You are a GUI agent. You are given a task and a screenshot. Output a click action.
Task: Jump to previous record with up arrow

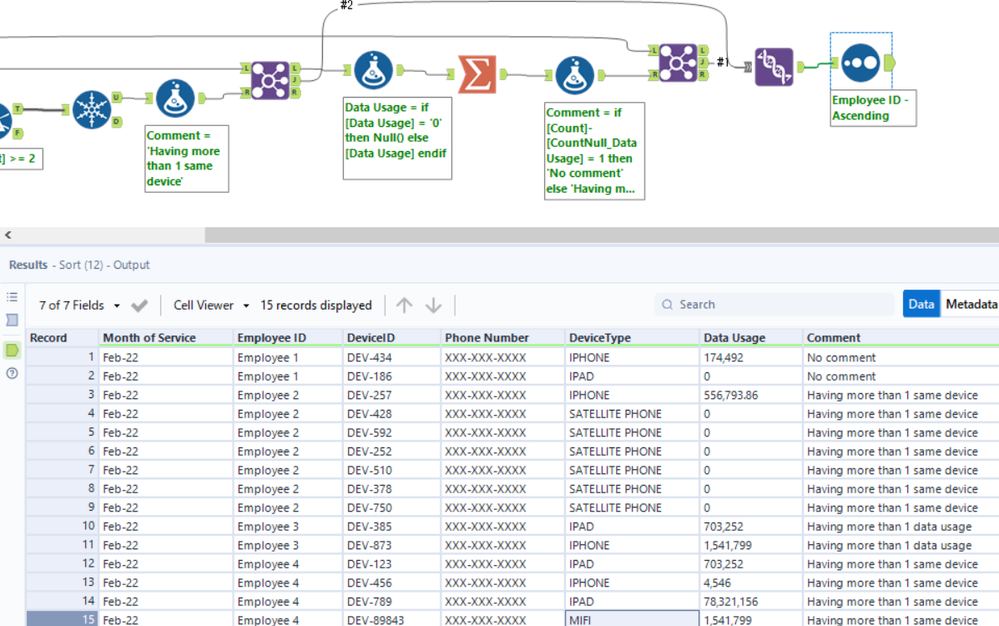click(x=404, y=305)
